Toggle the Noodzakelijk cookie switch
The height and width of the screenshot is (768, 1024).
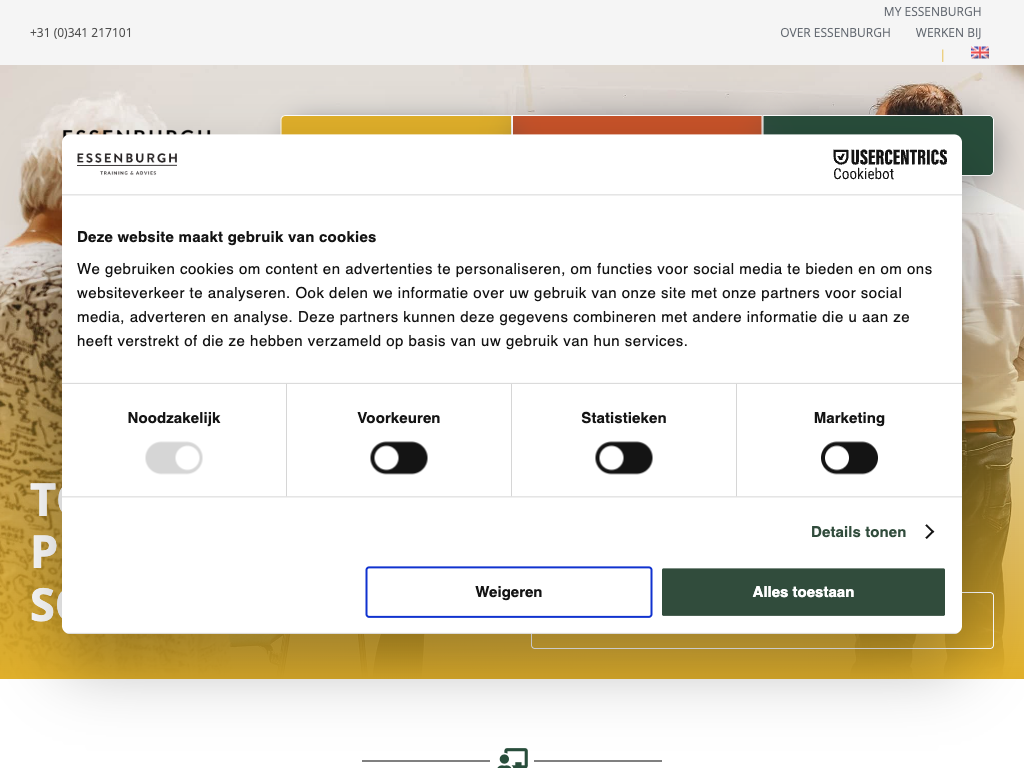tap(174, 459)
